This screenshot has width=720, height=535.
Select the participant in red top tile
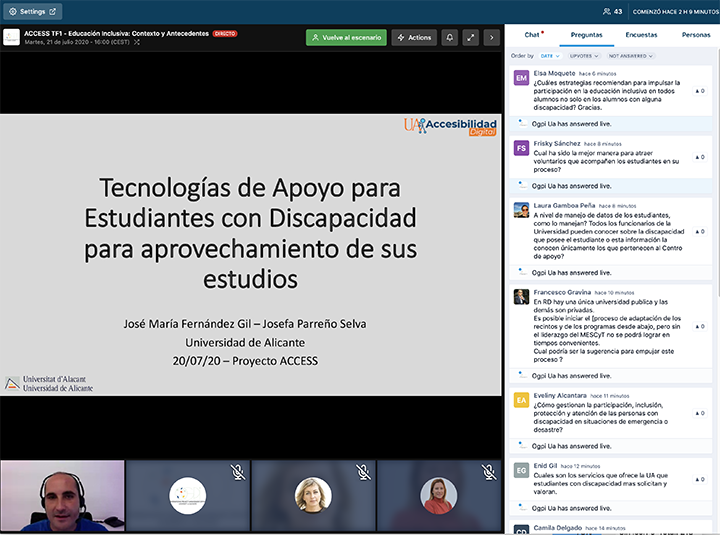[x=439, y=496]
